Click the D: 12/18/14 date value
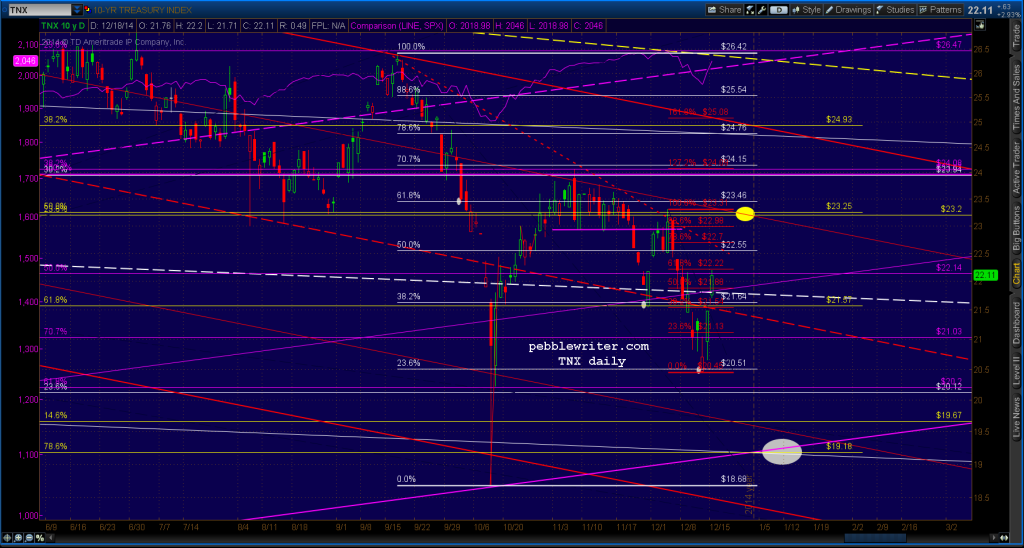 (x=112, y=25)
